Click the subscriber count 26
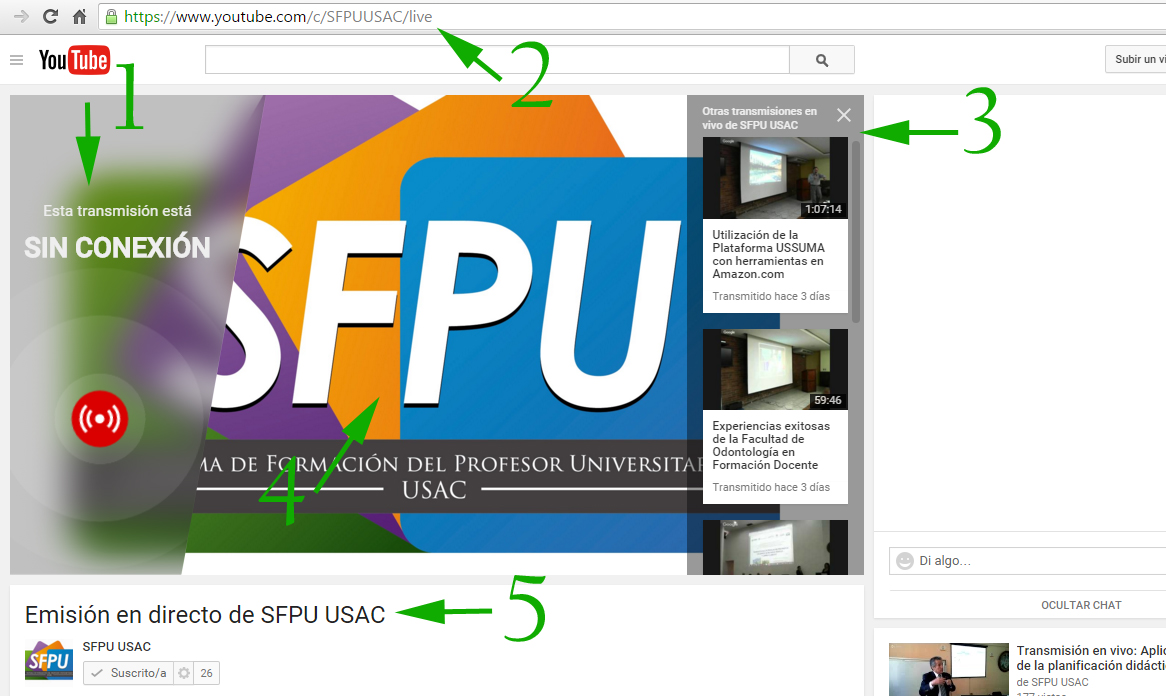 (207, 673)
